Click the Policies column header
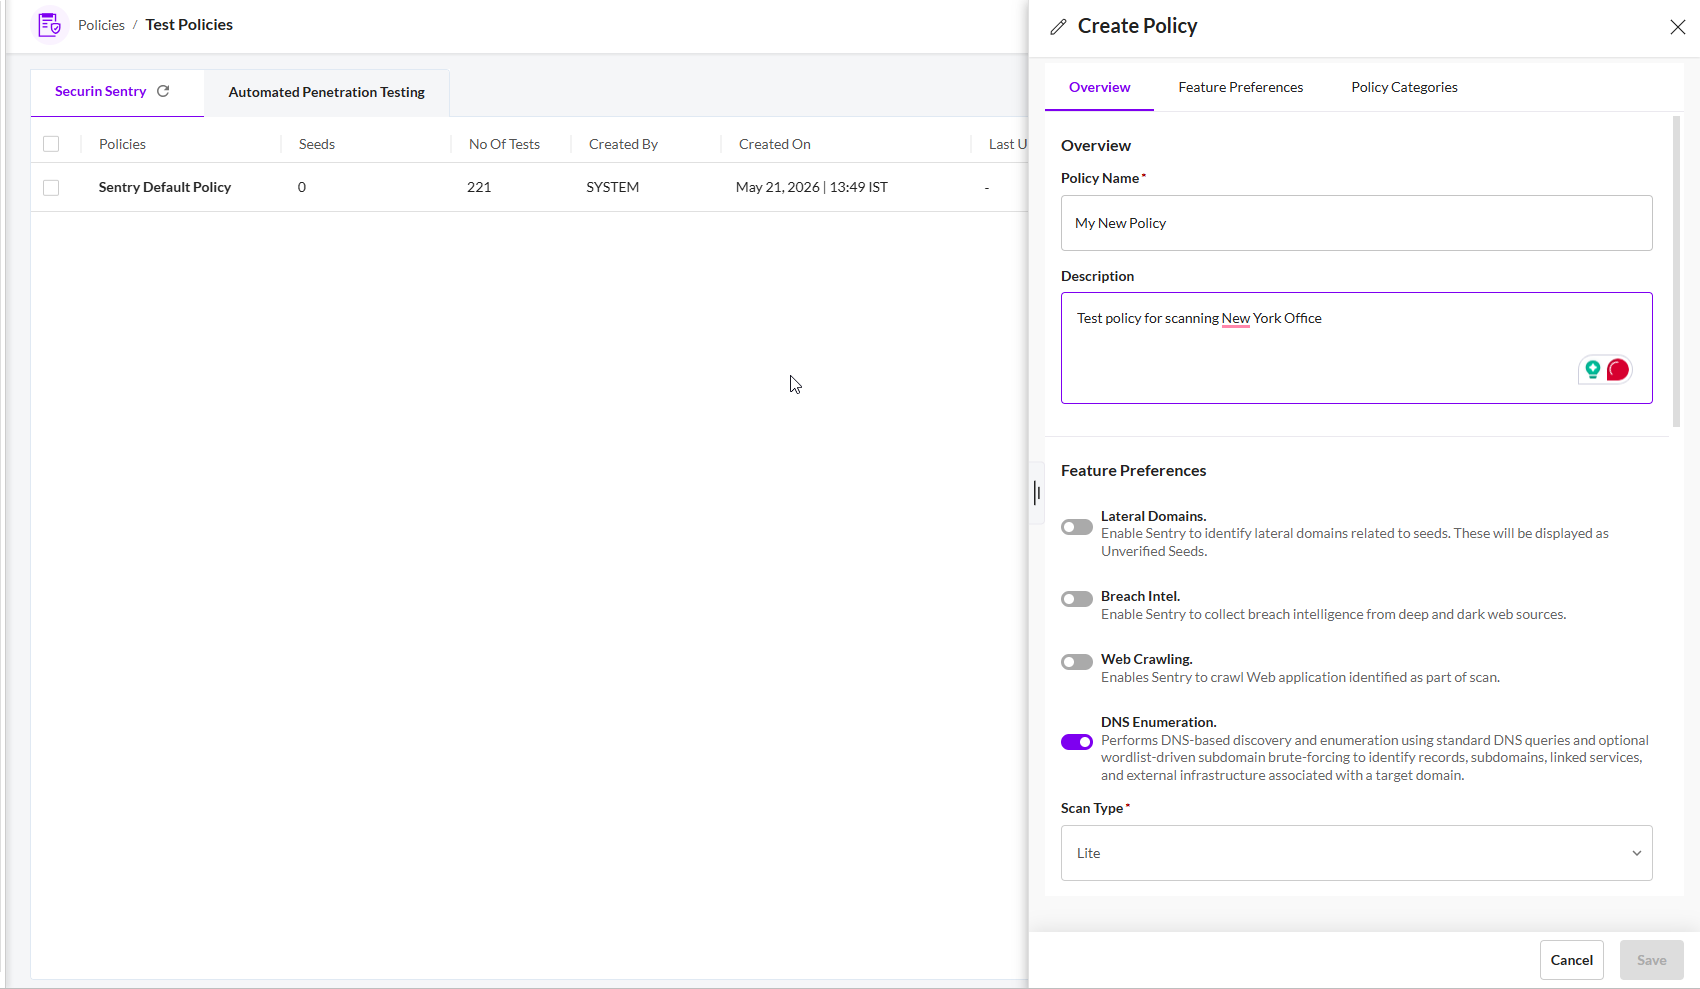 pos(122,144)
